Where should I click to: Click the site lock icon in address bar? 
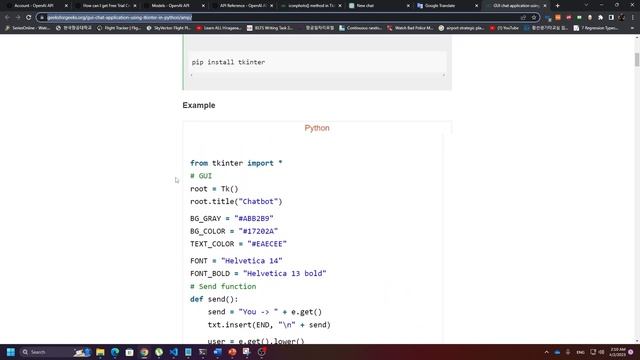(x=42, y=18)
